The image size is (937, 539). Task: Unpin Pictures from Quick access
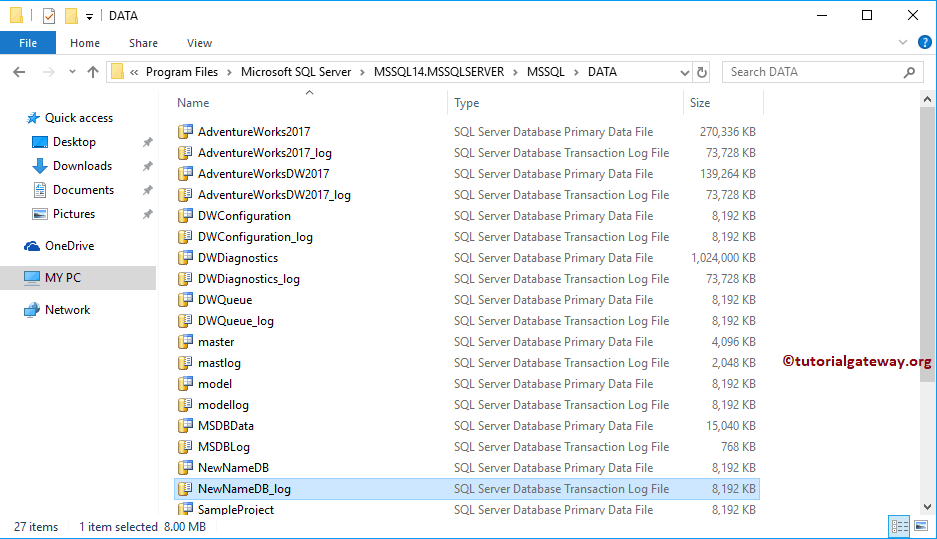[x=147, y=214]
